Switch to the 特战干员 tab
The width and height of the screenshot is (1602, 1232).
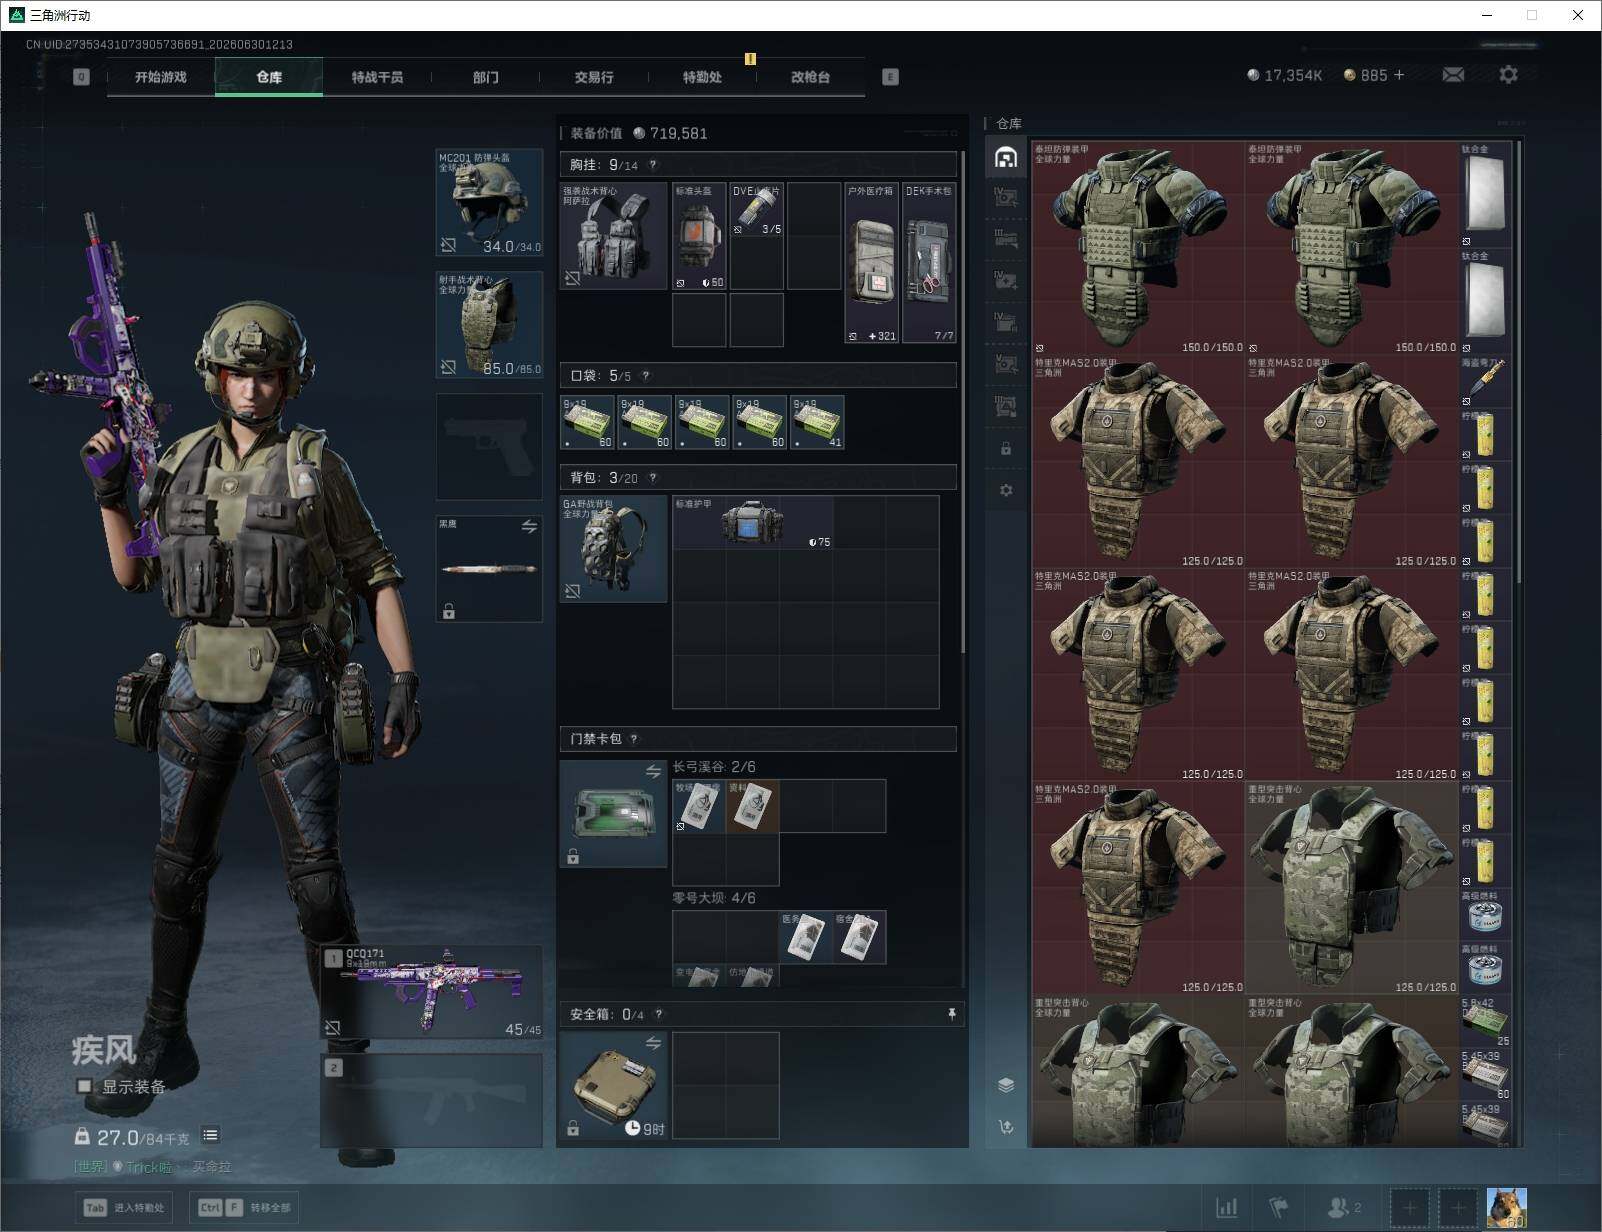[377, 77]
